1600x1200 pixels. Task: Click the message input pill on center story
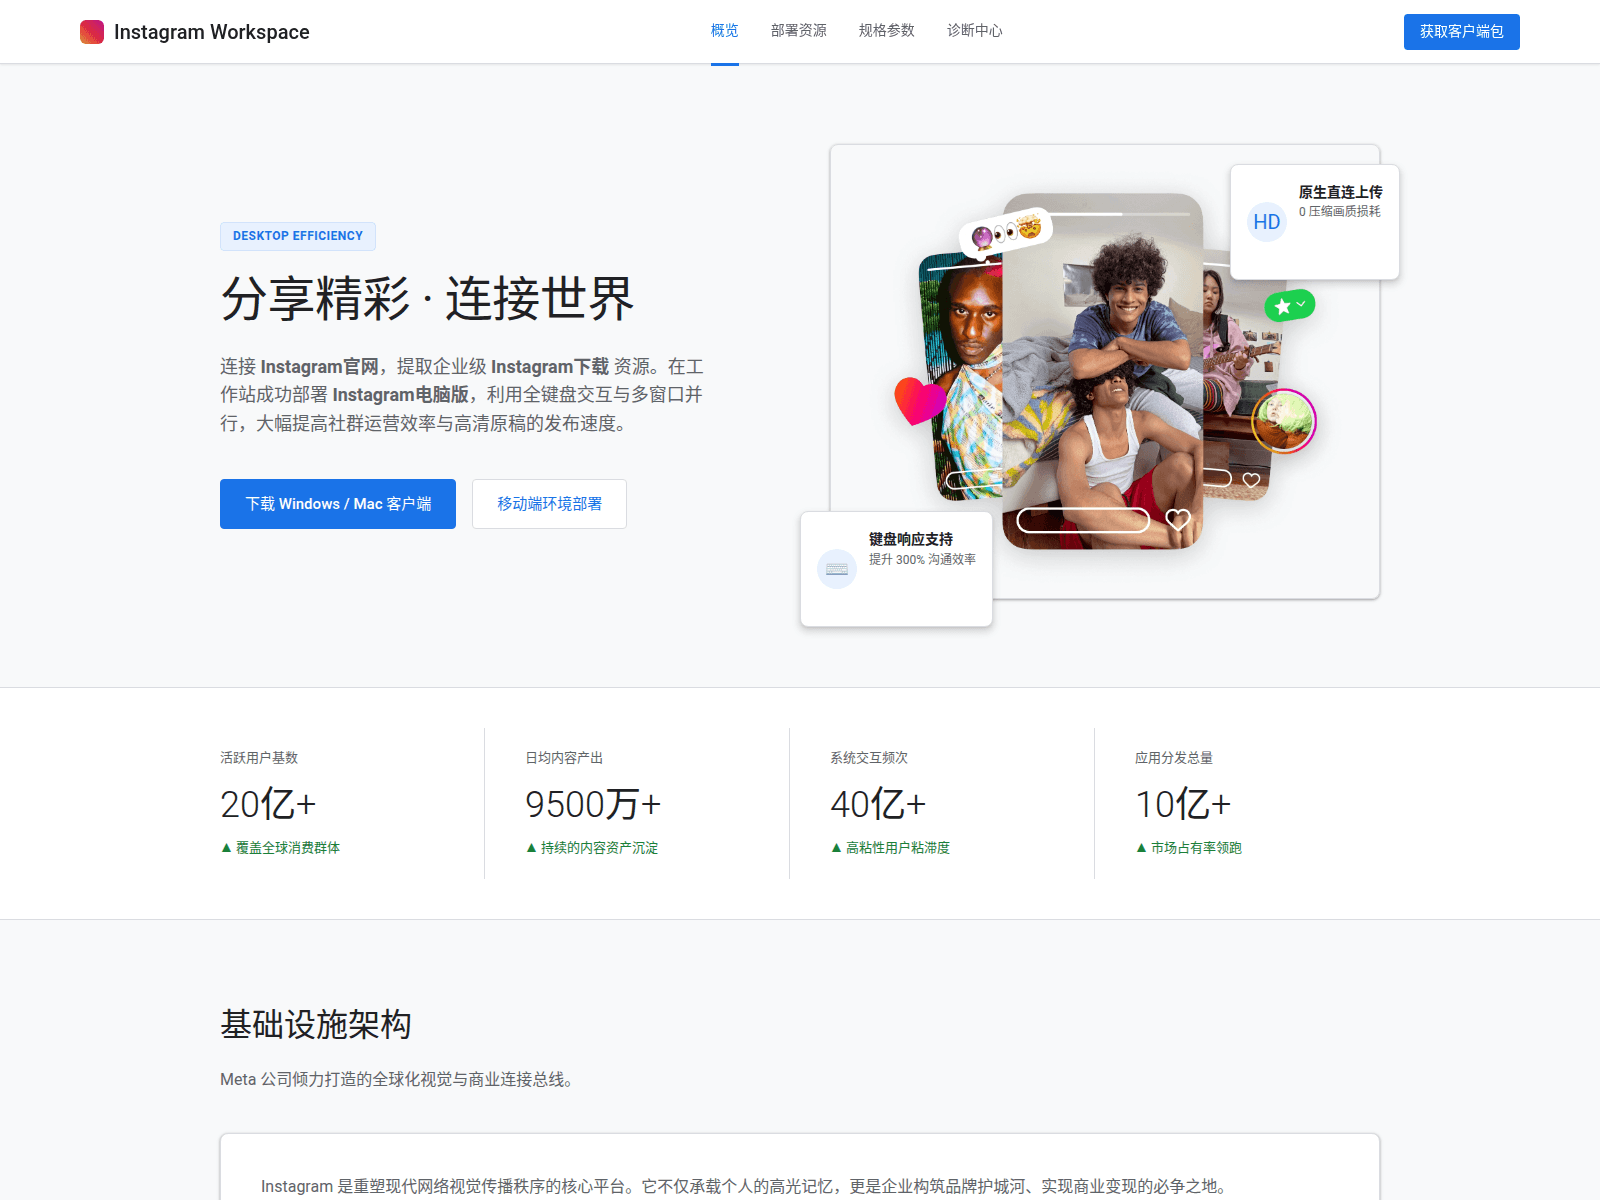[x=1083, y=520]
